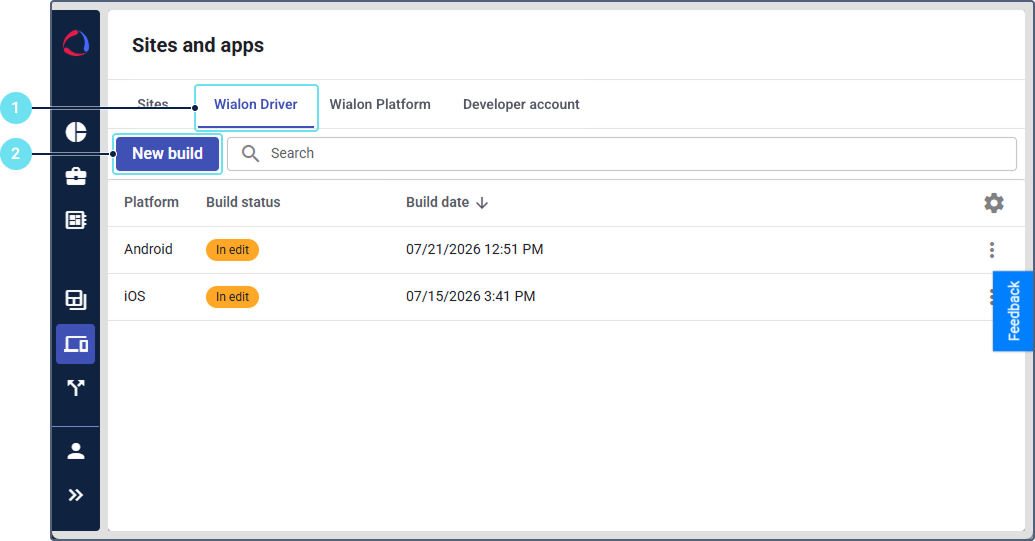
Task: Open the Android row three-dot menu
Action: pyautogui.click(x=991, y=249)
